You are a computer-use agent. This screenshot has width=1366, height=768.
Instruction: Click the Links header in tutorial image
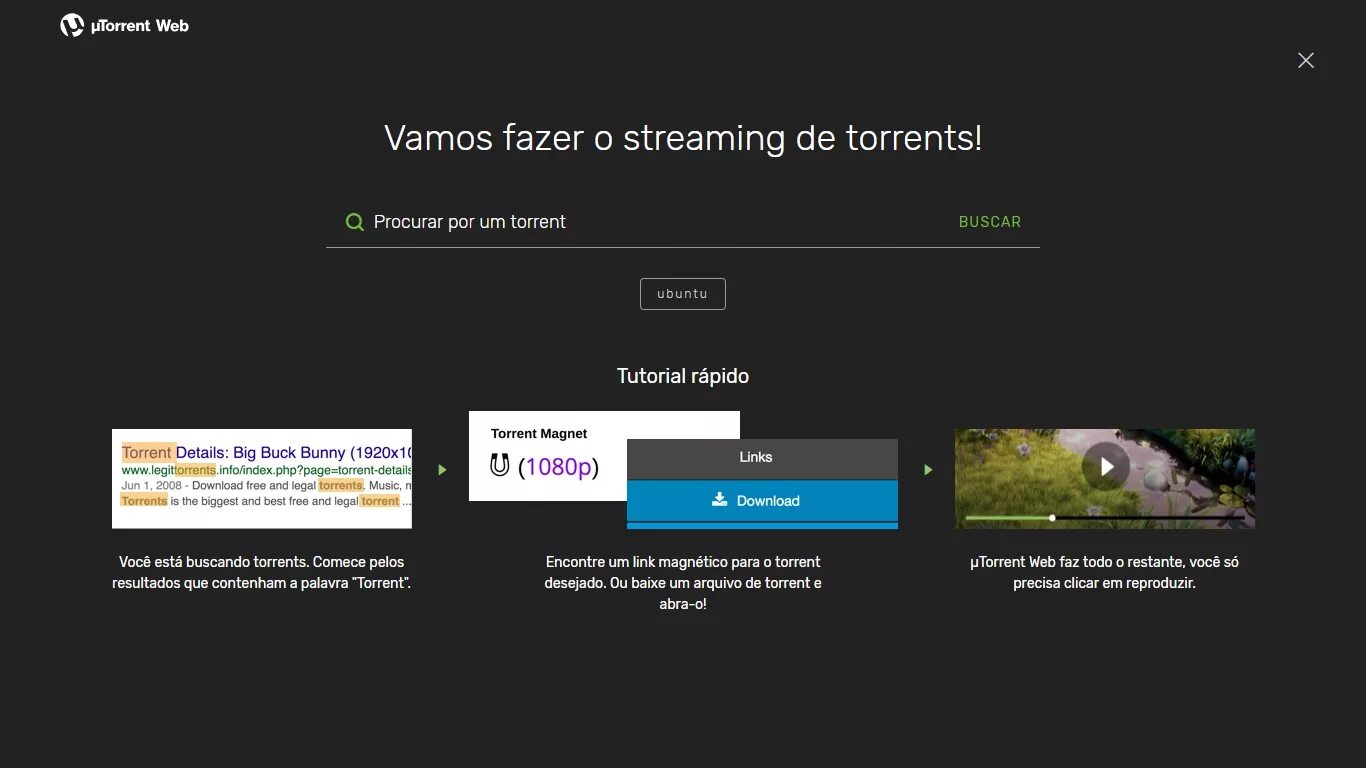(x=762, y=457)
